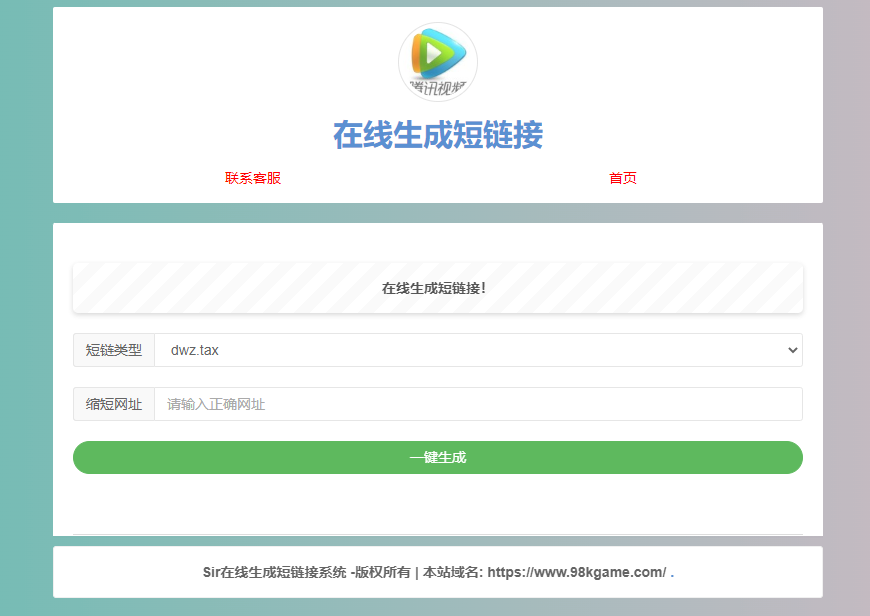Screen dimensions: 870x616
Task: Click the striped 在线生成短链接 banner
Action: pos(437,288)
